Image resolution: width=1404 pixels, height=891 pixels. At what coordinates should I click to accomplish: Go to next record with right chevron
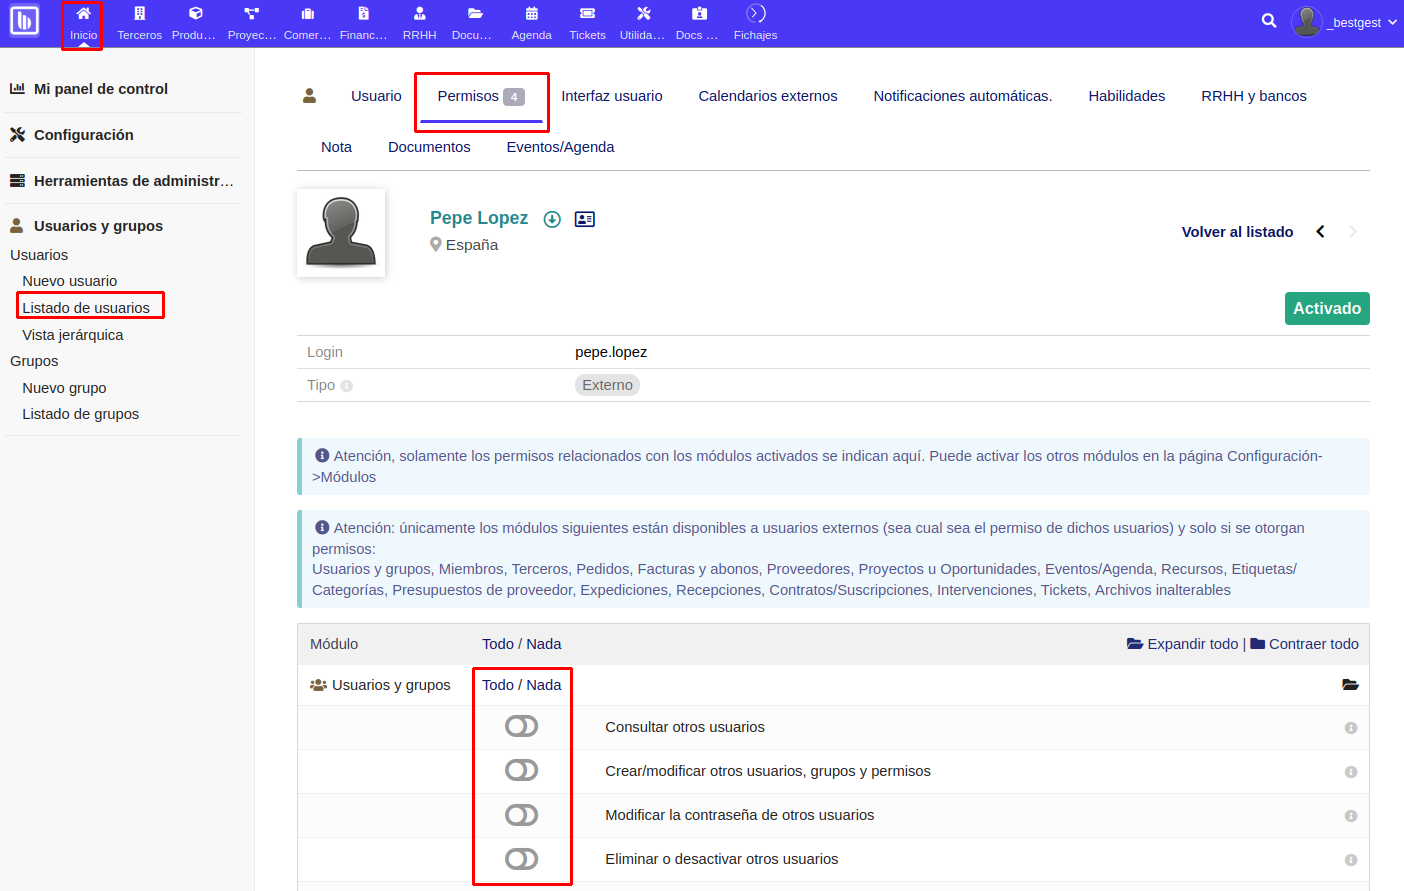(1353, 231)
